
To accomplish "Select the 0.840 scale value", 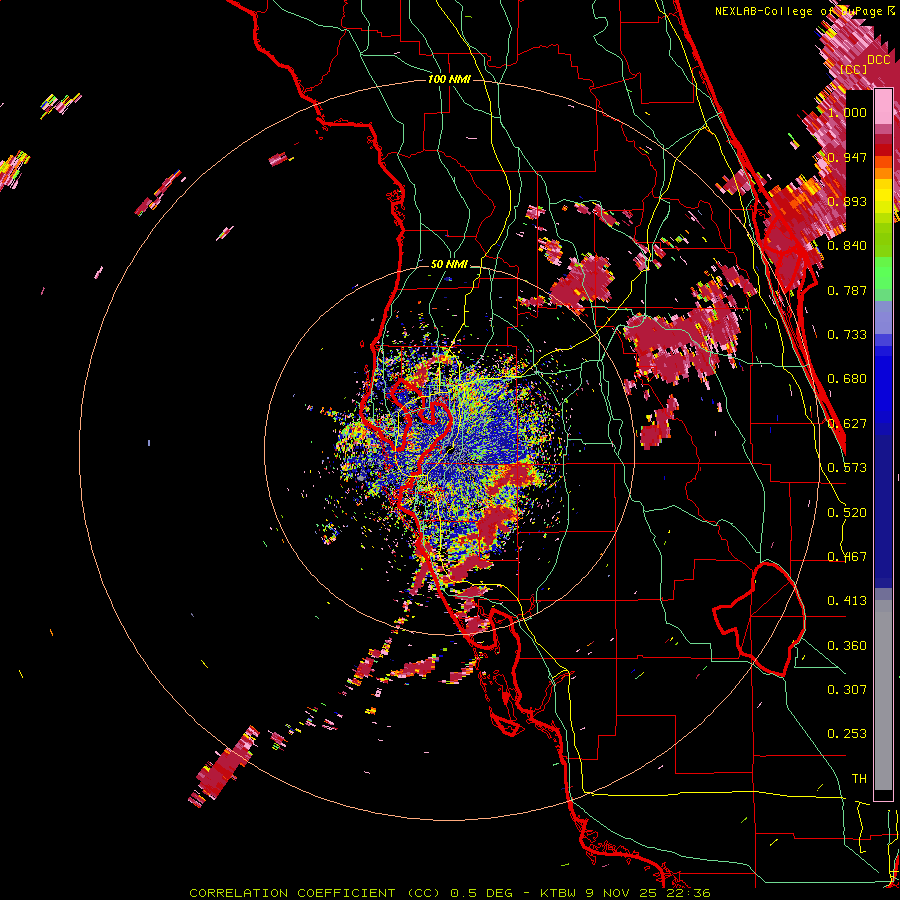I will click(x=847, y=246).
